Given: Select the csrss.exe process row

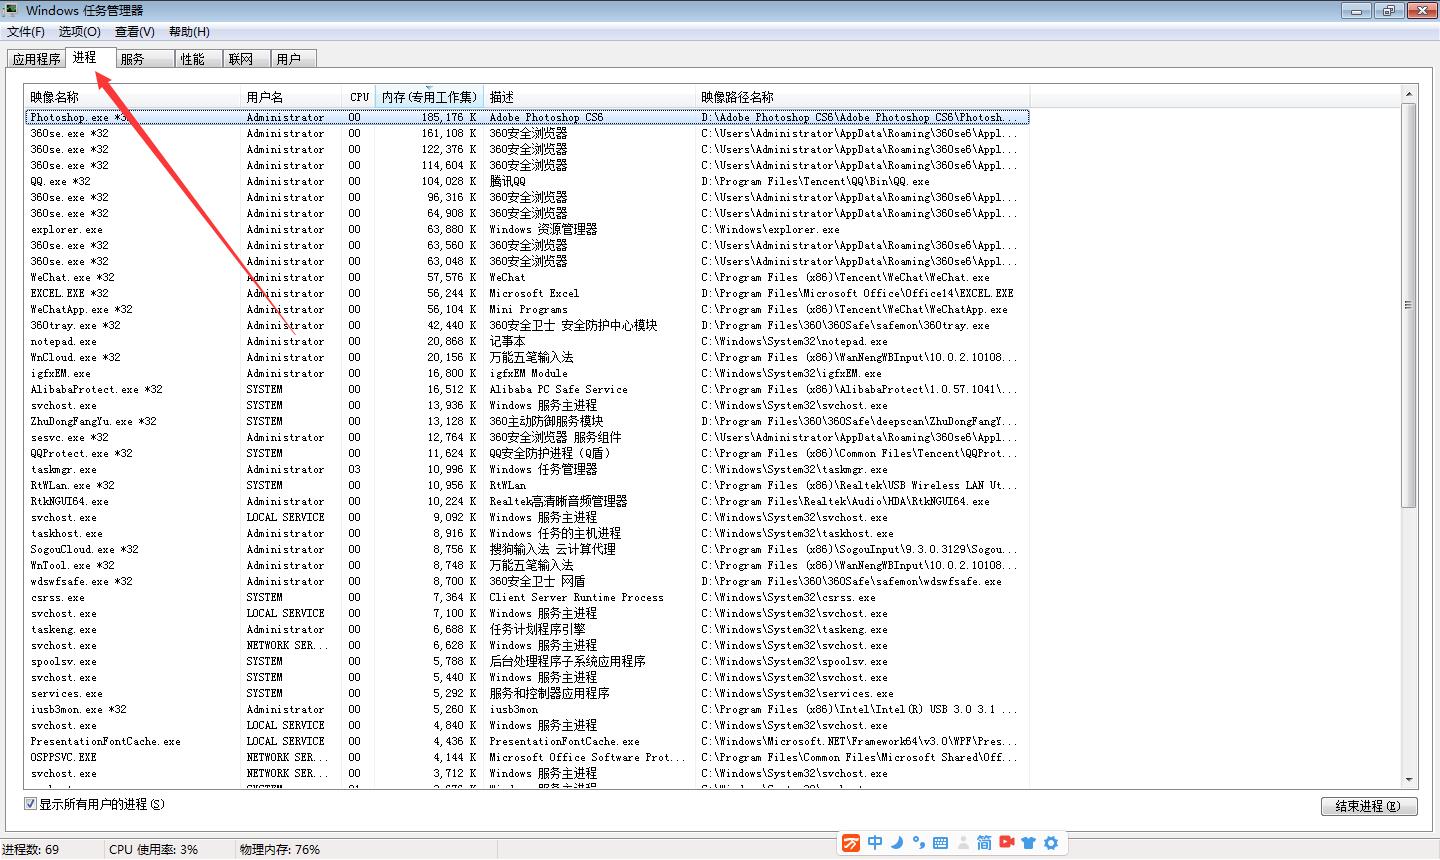Looking at the screenshot, I should (x=527, y=597).
